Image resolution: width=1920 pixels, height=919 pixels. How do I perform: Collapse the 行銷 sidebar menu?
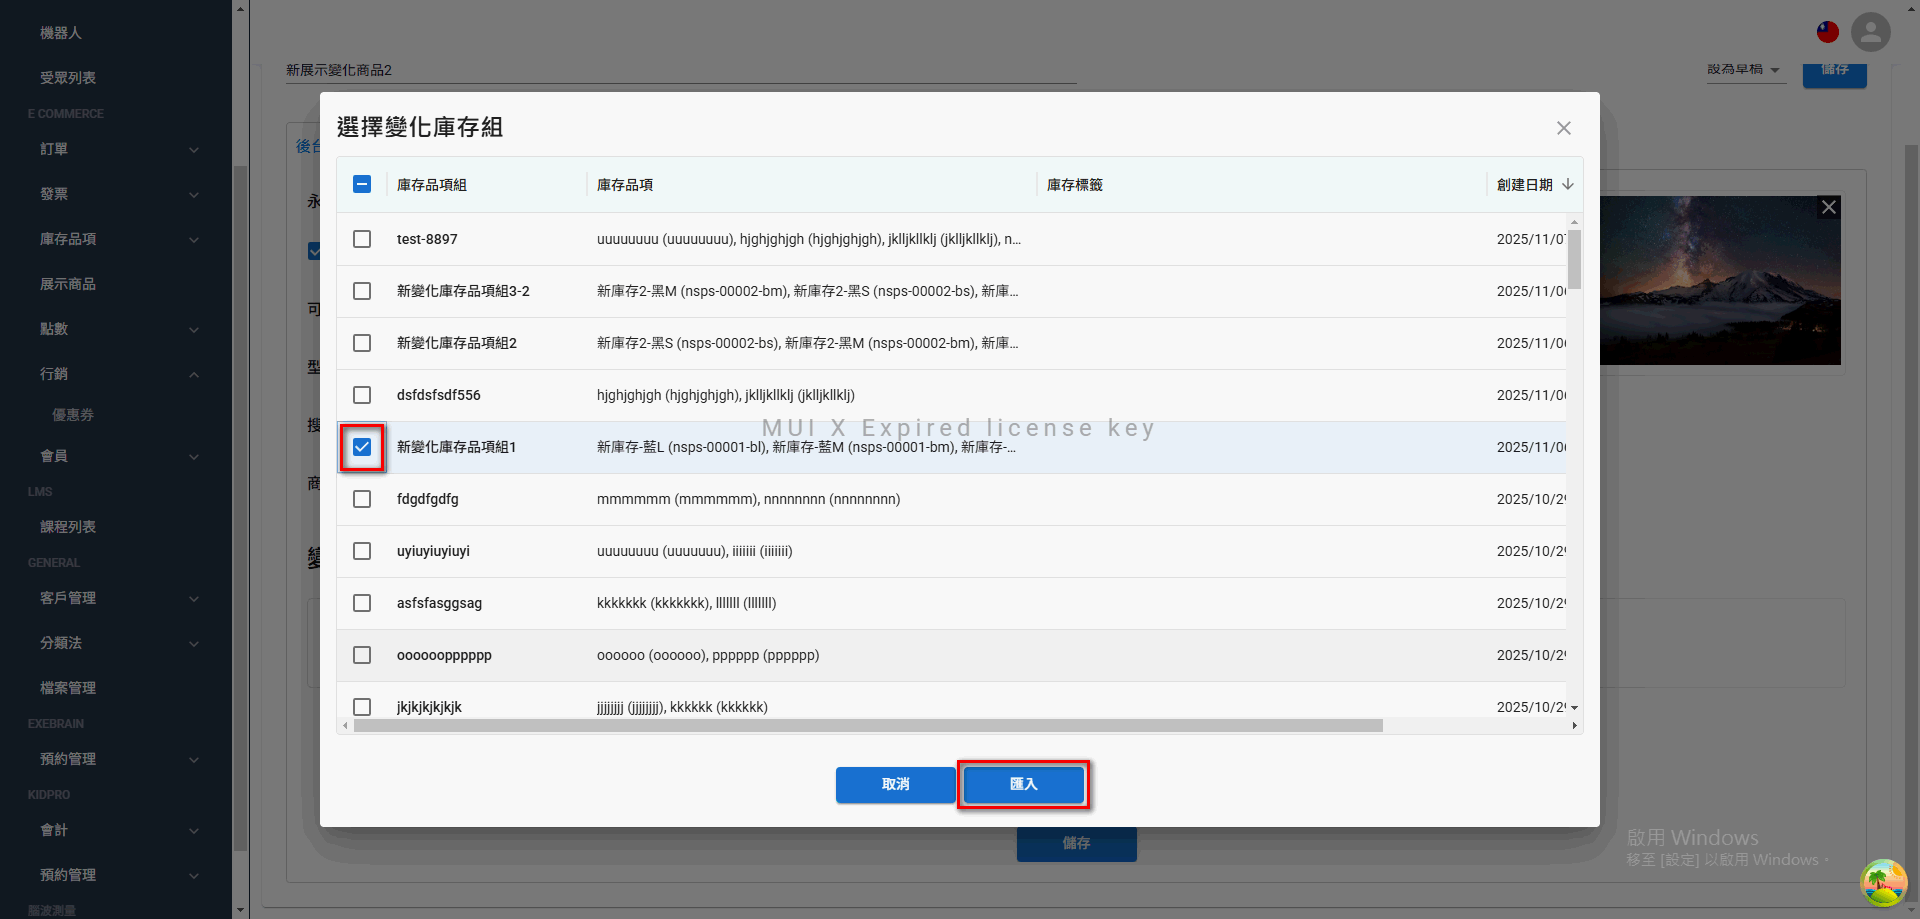[116, 374]
